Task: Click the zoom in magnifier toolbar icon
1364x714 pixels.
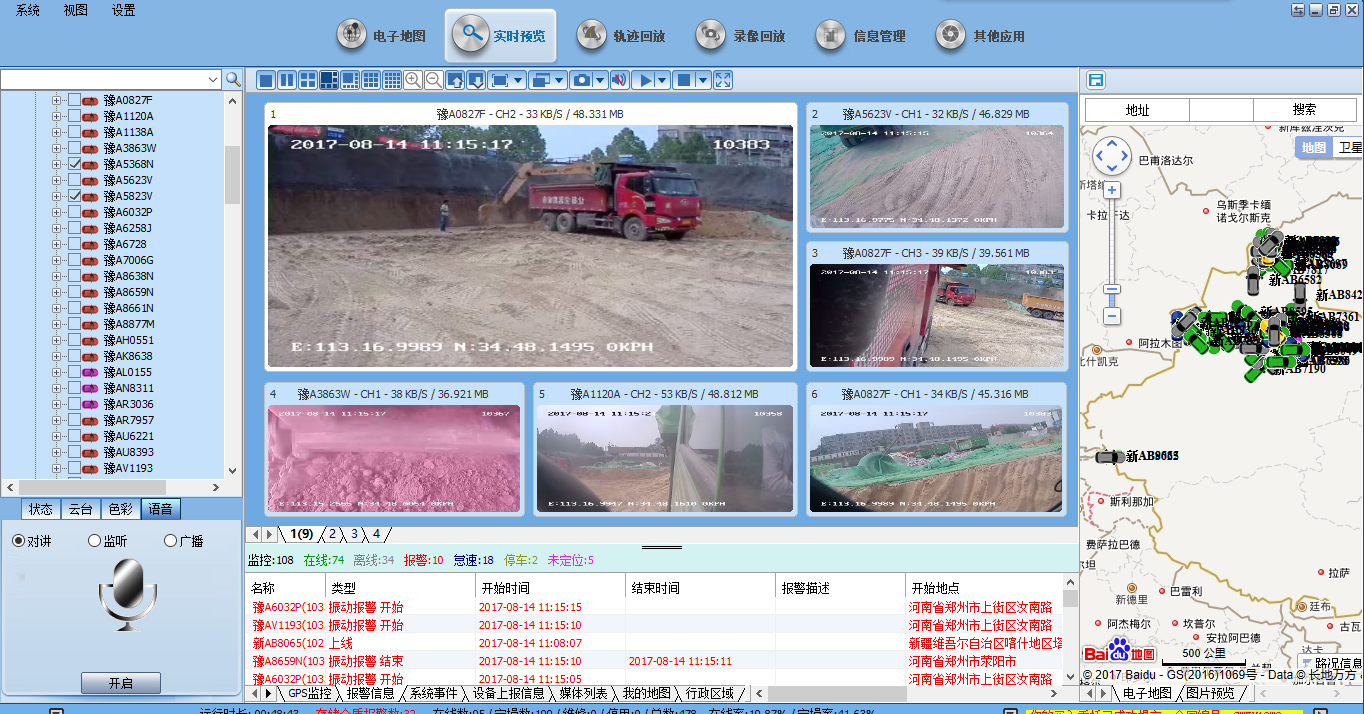Action: click(412, 80)
